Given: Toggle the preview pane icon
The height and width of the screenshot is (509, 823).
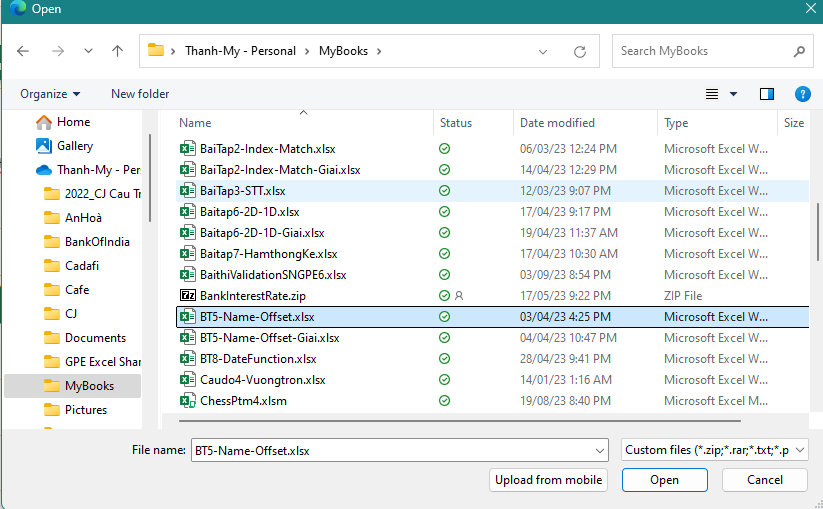Looking at the screenshot, I should (767, 94).
